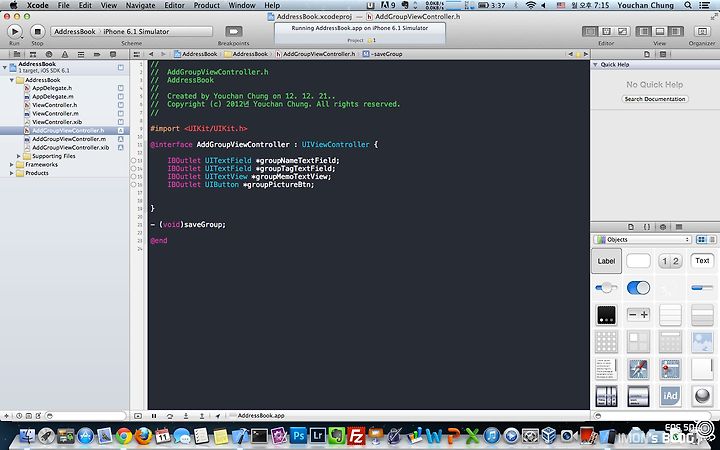Select the Stepper object in library
The image size is (720, 450).
(638, 315)
